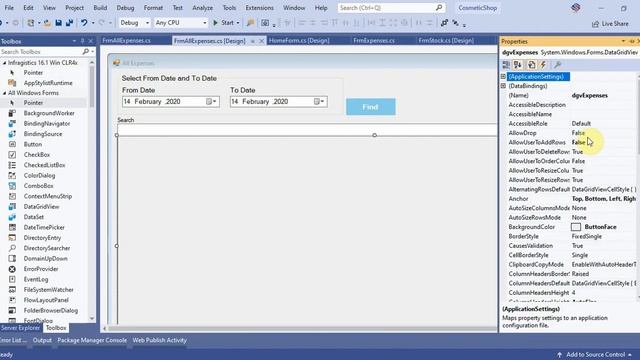The width and height of the screenshot is (640, 360).
Task: Open the Extensions menu
Action: 260,7
